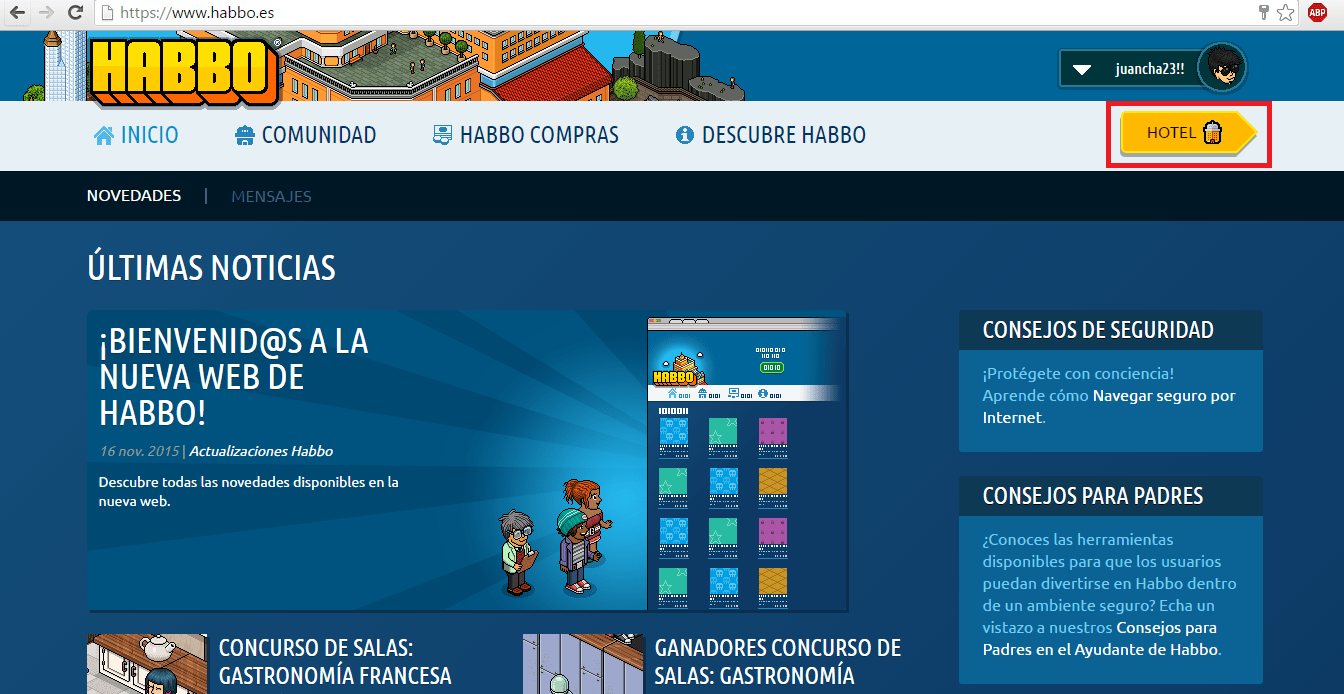The image size is (1344, 694).
Task: Click the juancha23!! avatar picture
Action: [1221, 69]
